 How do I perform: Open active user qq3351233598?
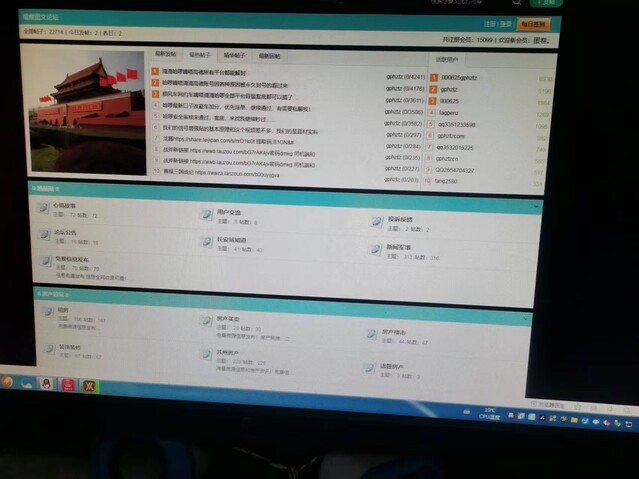click(x=456, y=124)
